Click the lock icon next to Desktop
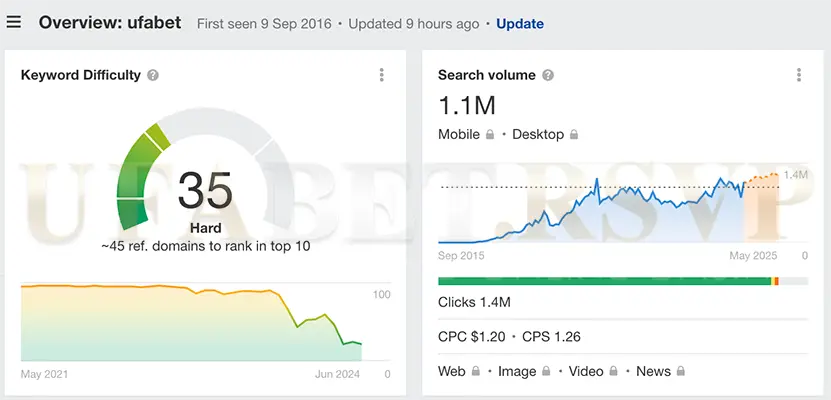This screenshot has width=831, height=400. click(575, 134)
